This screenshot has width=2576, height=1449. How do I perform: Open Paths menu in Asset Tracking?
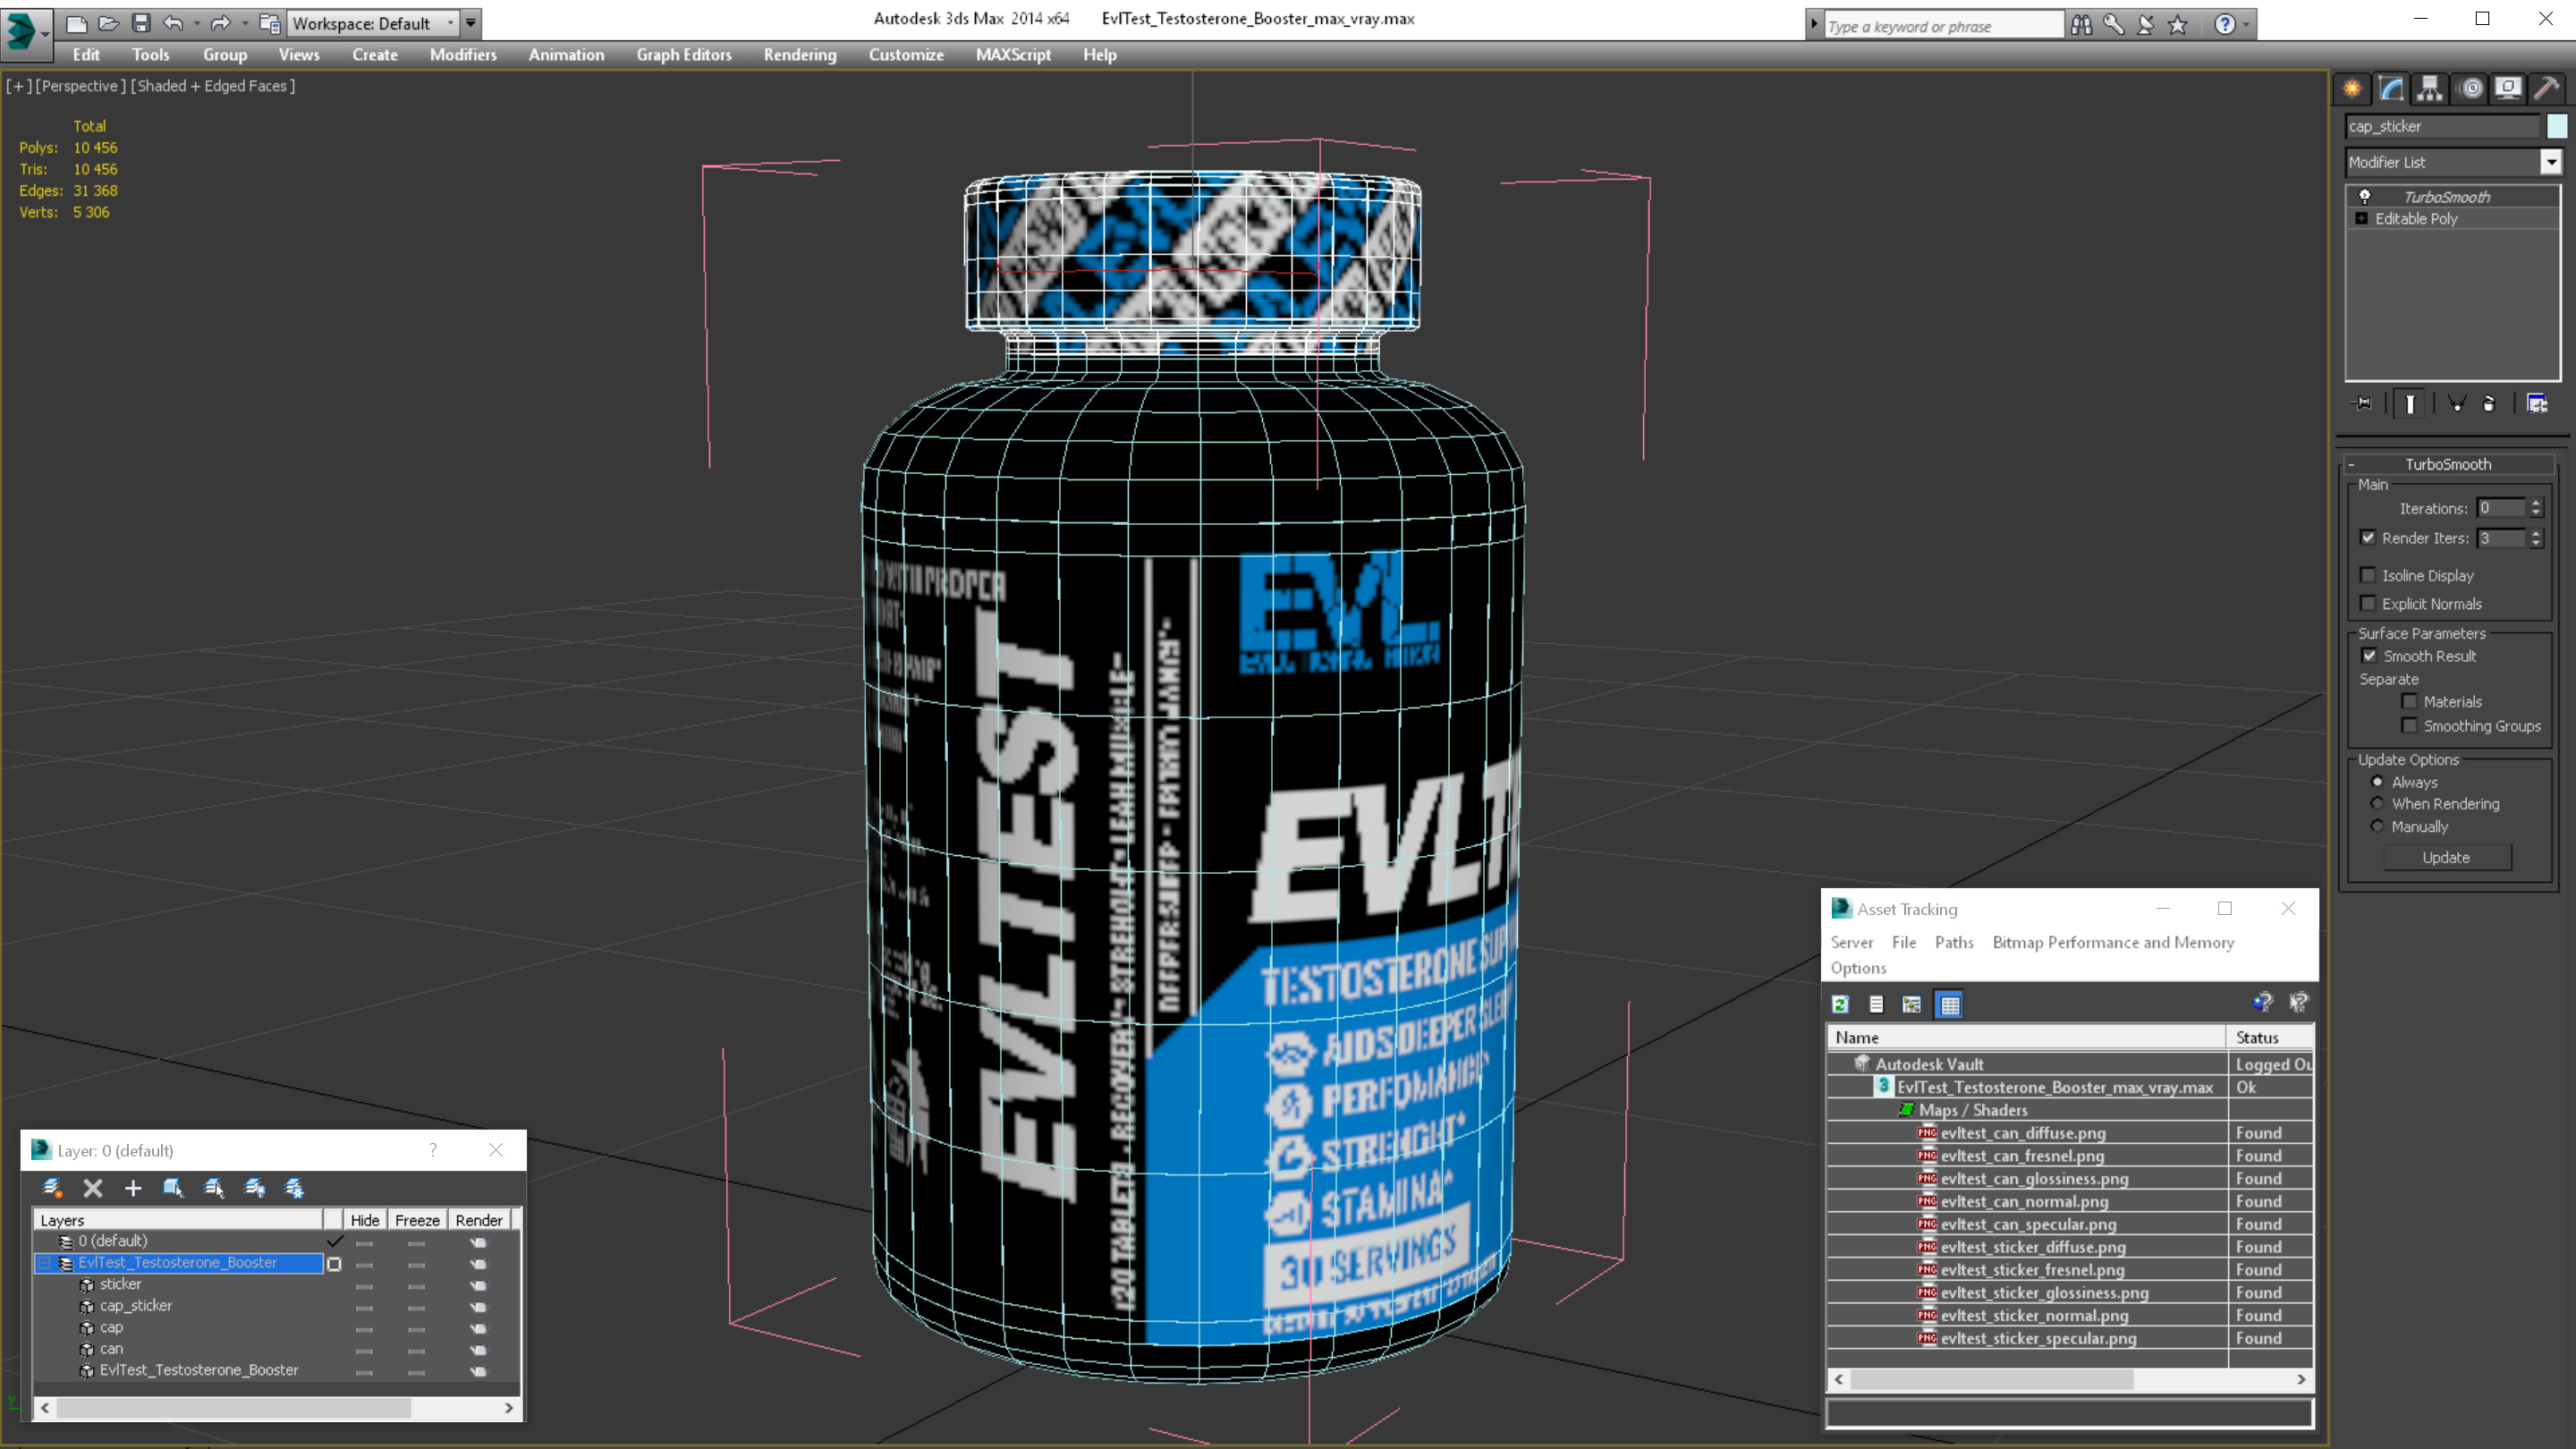pos(1954,942)
